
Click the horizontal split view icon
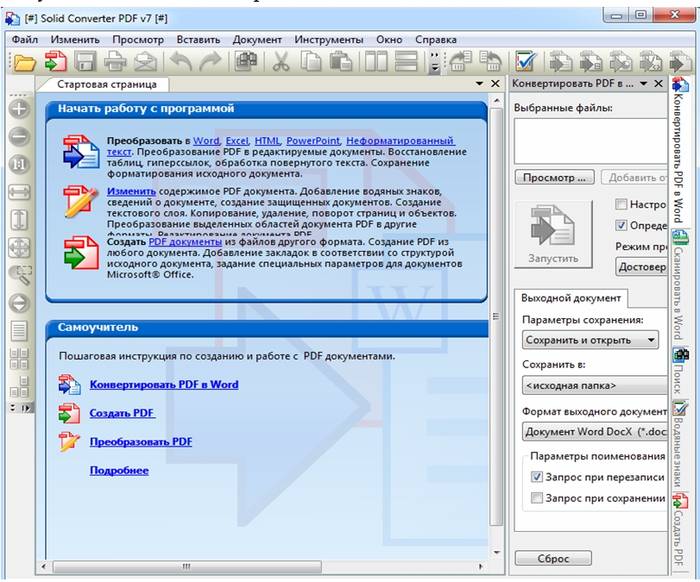(x=406, y=61)
